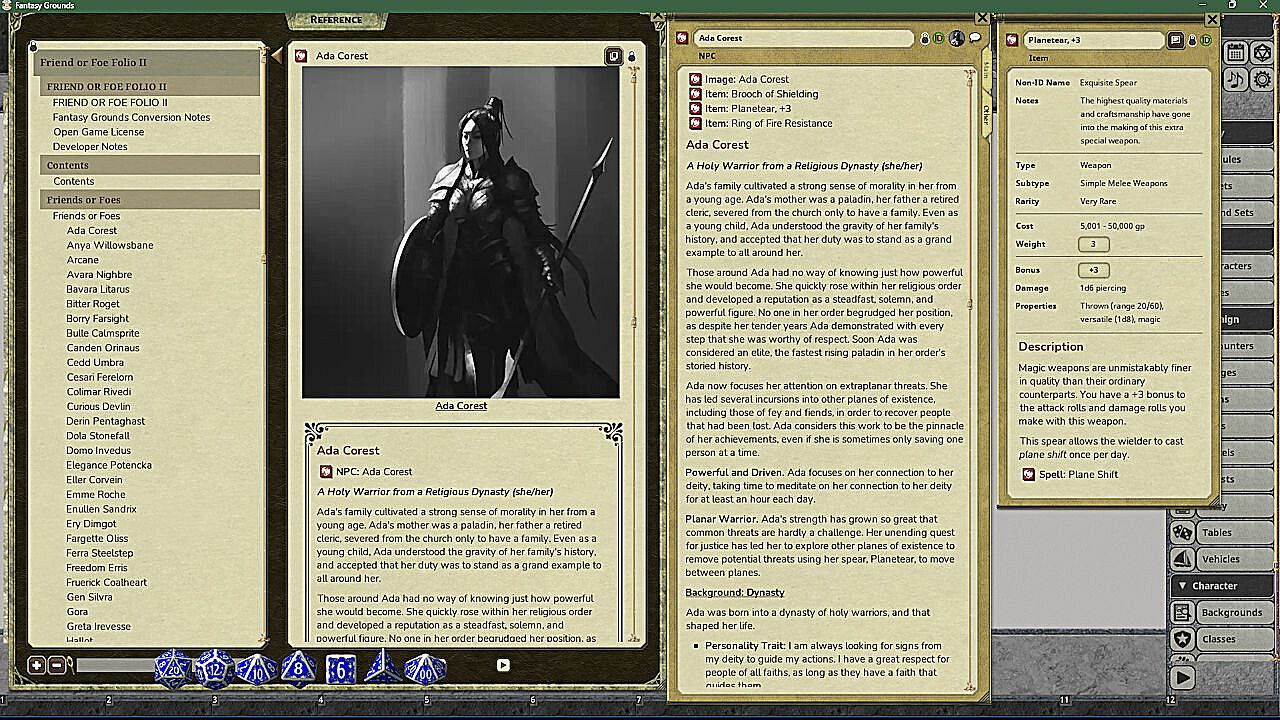Click the Backgrounds icon in sidebar
This screenshot has height=720, width=1280.
1182,612
